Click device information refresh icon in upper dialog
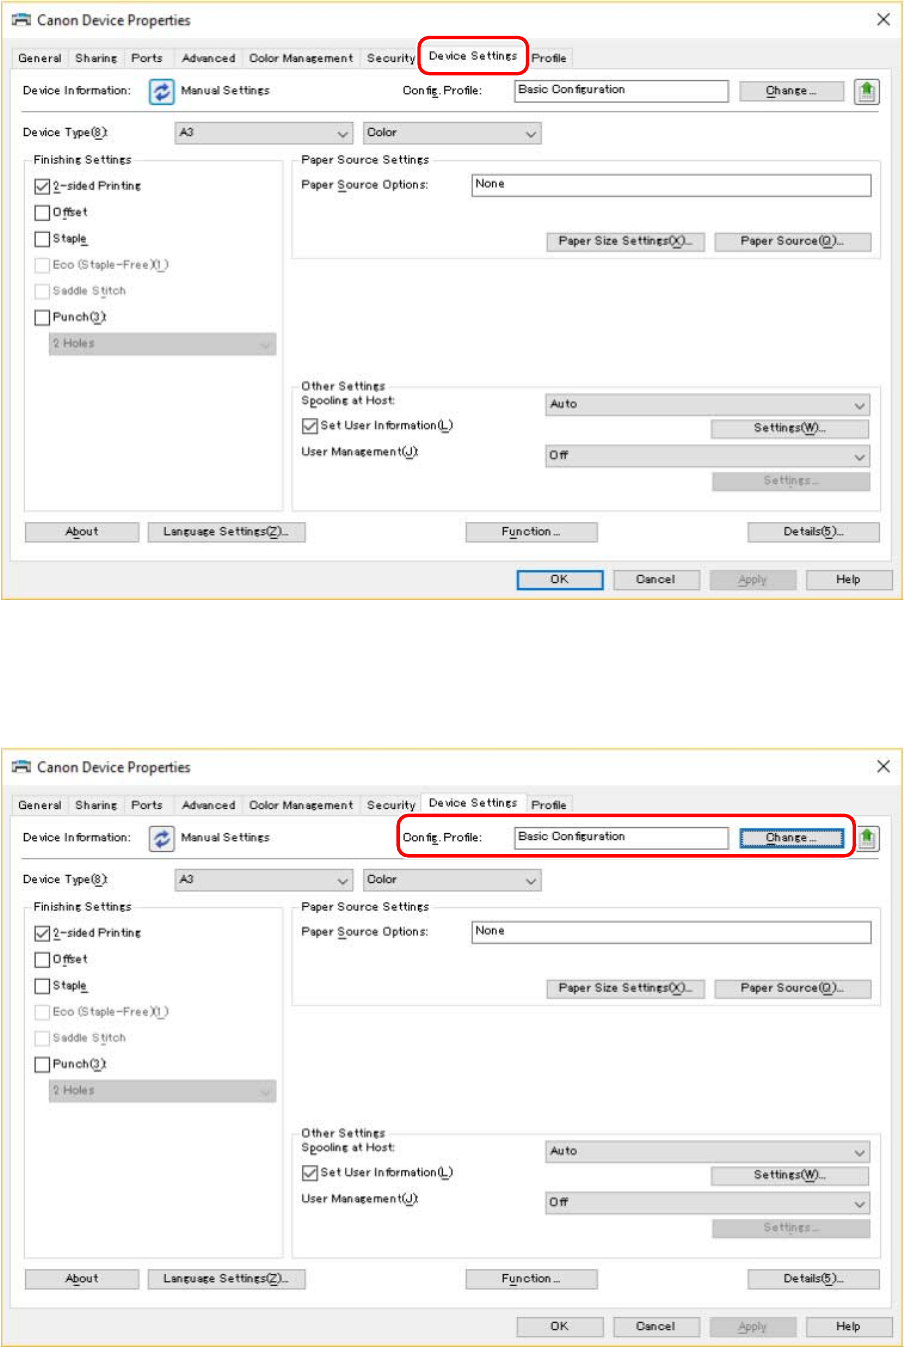The image size is (904, 1347). pyautogui.click(x=162, y=91)
